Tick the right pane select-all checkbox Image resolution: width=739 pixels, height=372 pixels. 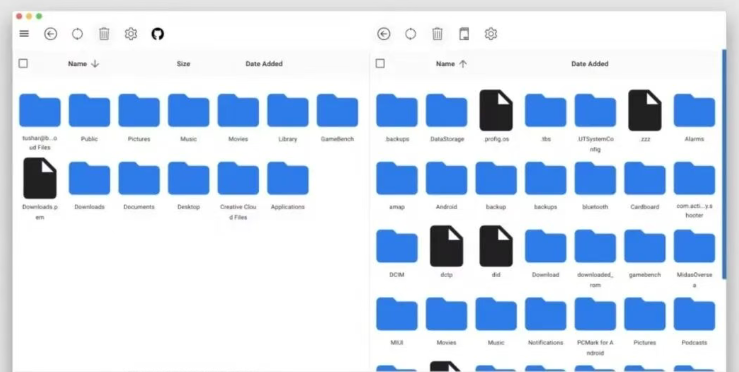click(x=380, y=63)
